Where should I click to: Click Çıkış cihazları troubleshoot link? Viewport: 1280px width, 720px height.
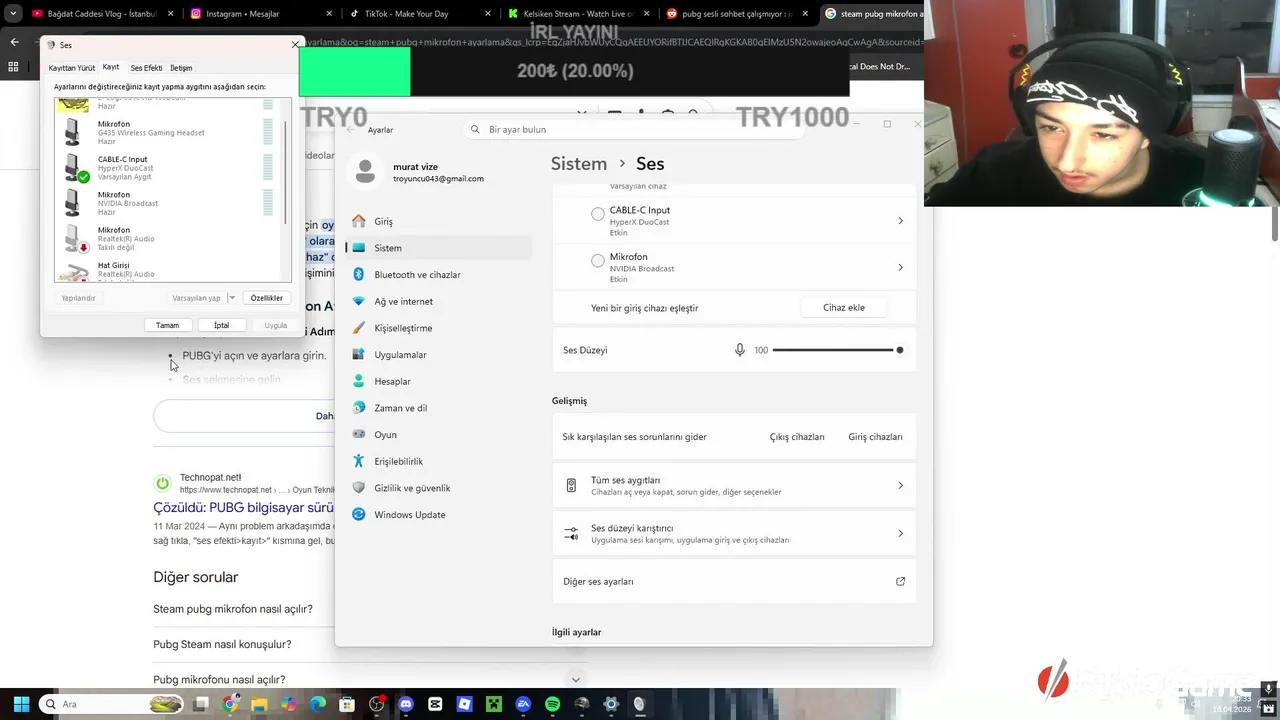(x=797, y=437)
